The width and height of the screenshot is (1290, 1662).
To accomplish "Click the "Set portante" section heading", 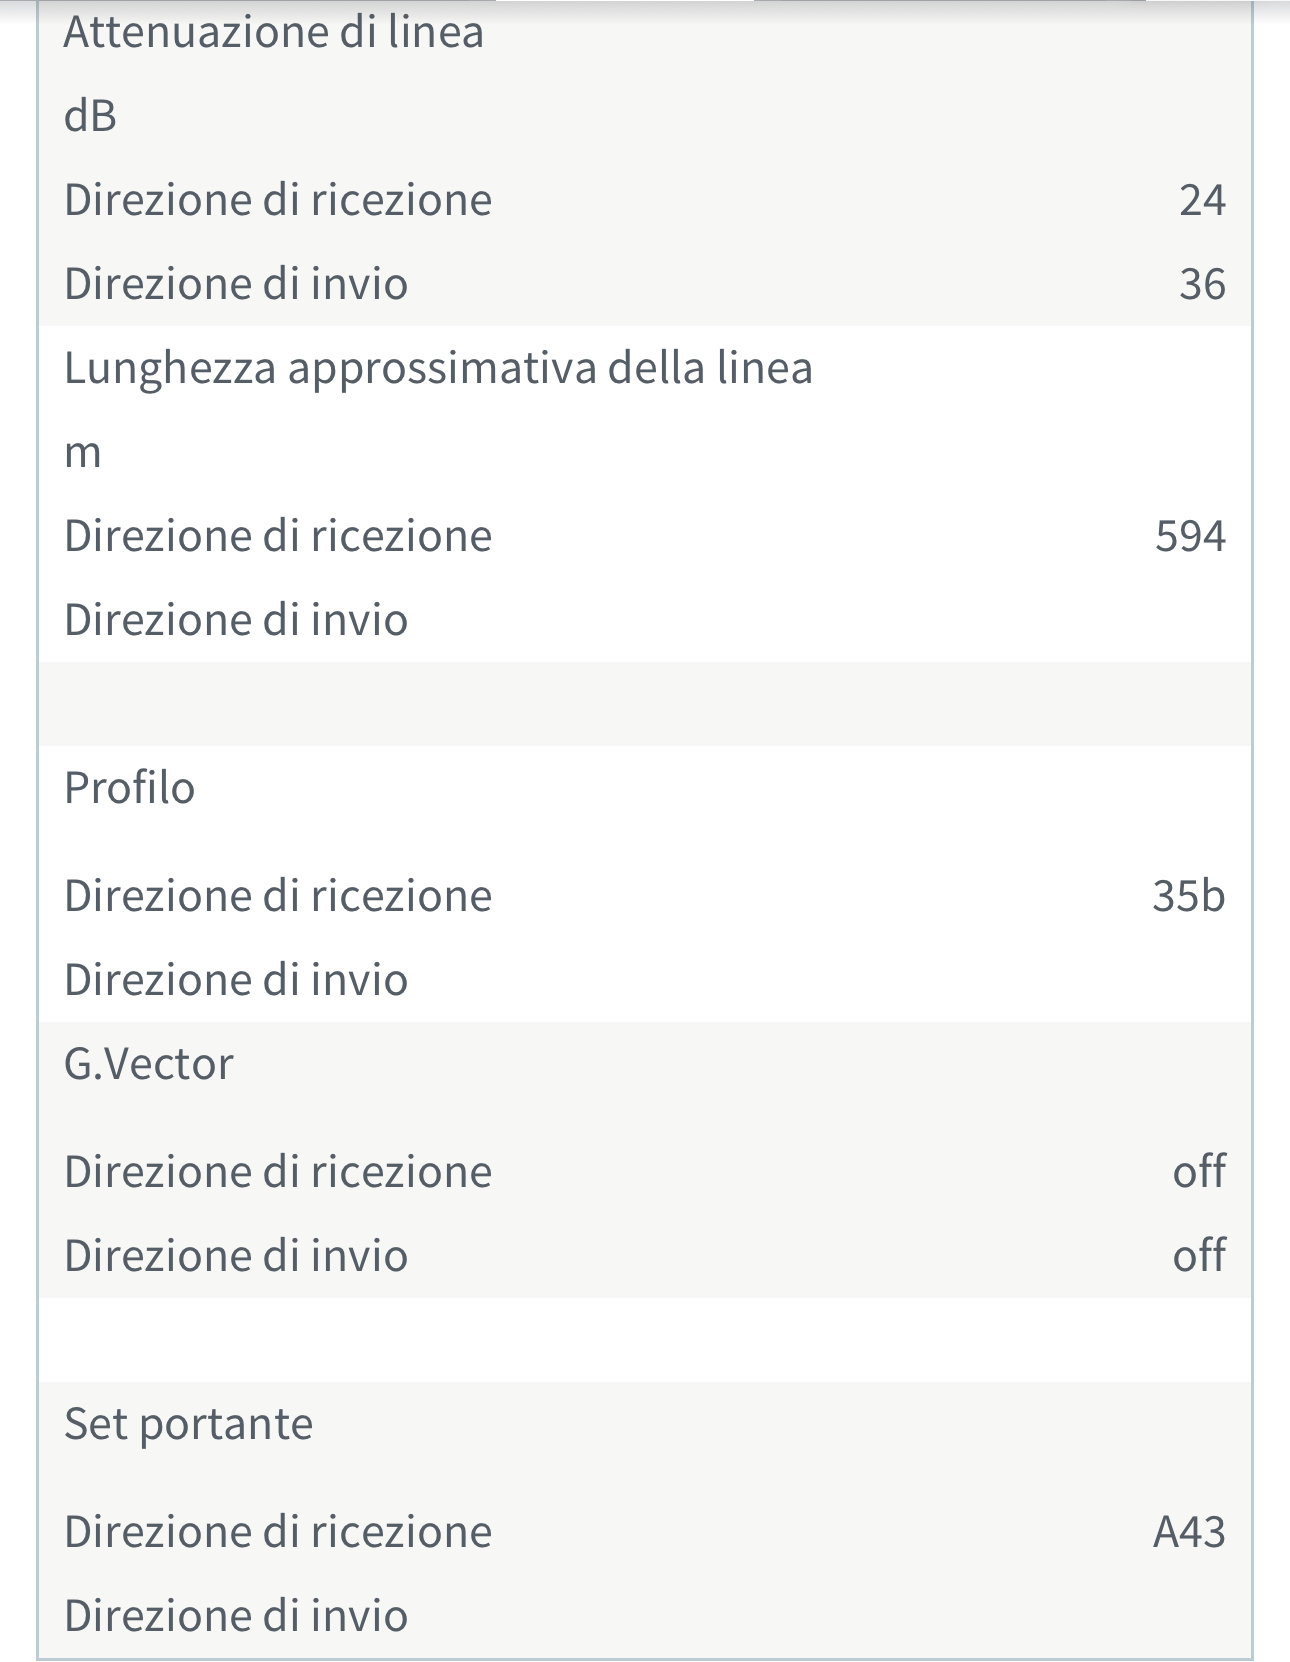I will 188,1424.
